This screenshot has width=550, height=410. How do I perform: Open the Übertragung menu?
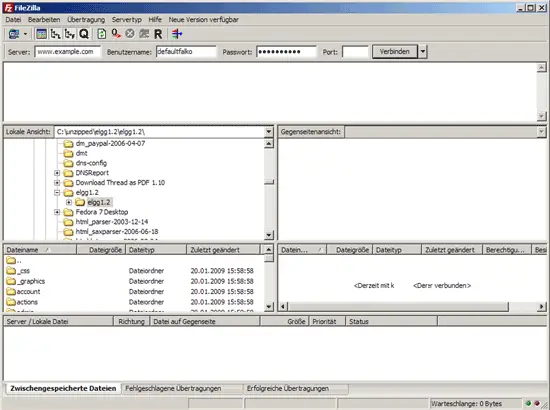[86, 20]
